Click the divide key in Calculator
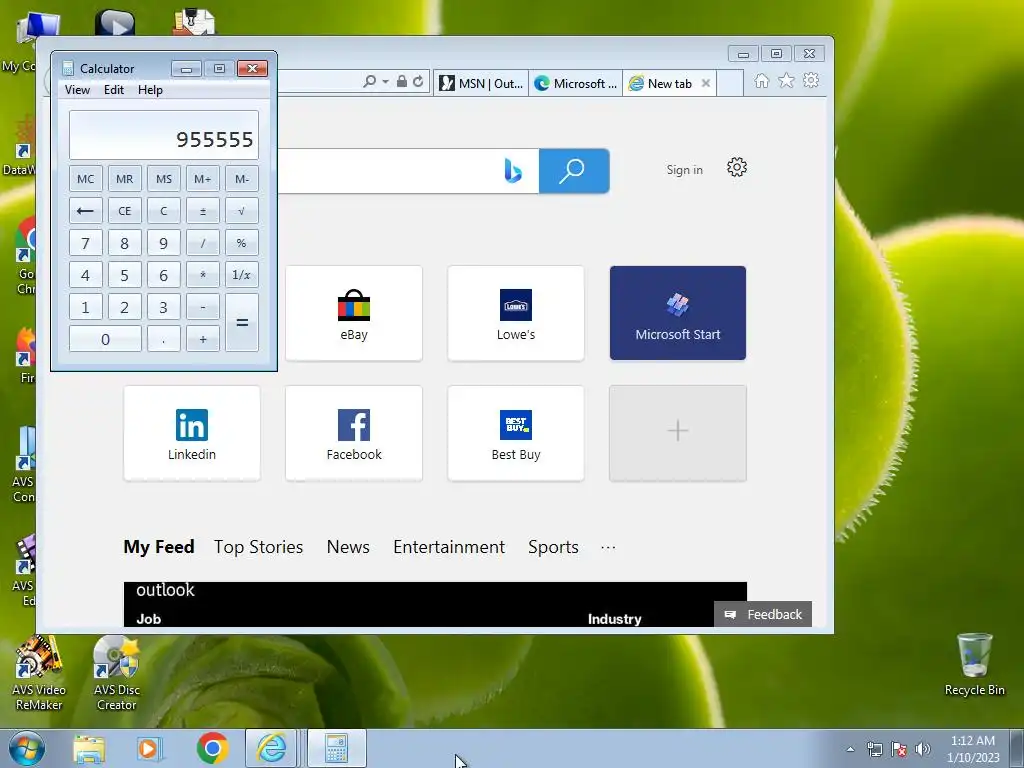This screenshot has width=1024, height=768. tap(202, 243)
